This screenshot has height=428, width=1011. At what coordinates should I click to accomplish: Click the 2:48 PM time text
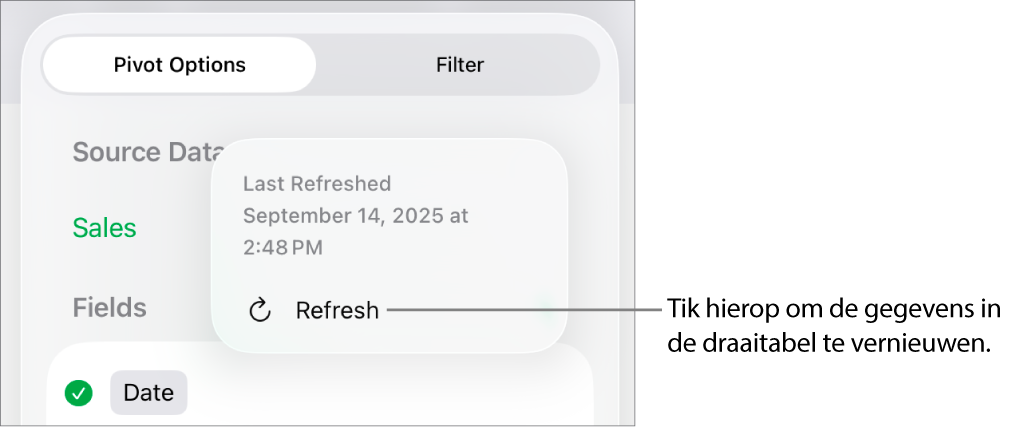pos(283,247)
